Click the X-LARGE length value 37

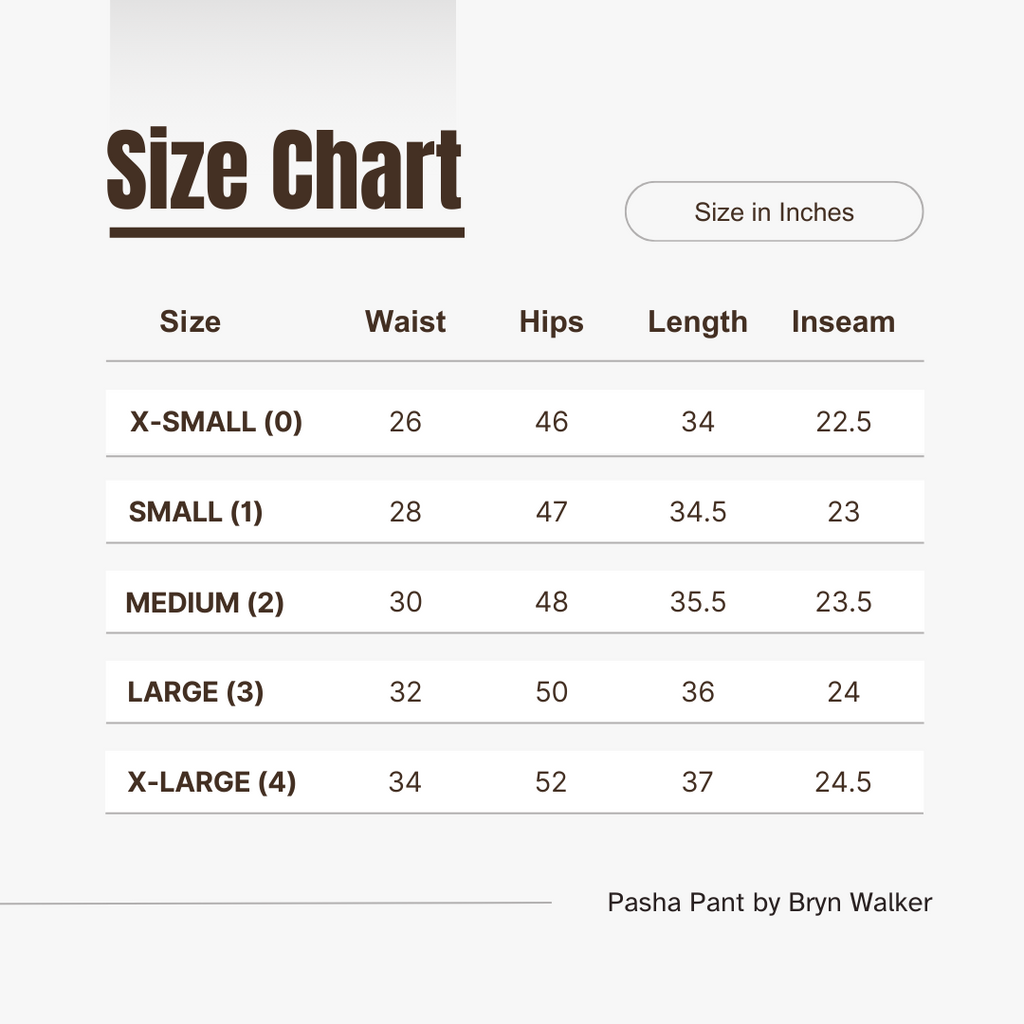[x=697, y=782]
